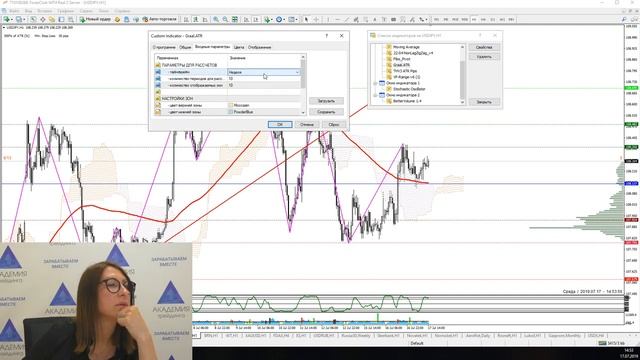Click the 'Сохранить' save button
The width and height of the screenshot is (640, 360).
(x=326, y=112)
